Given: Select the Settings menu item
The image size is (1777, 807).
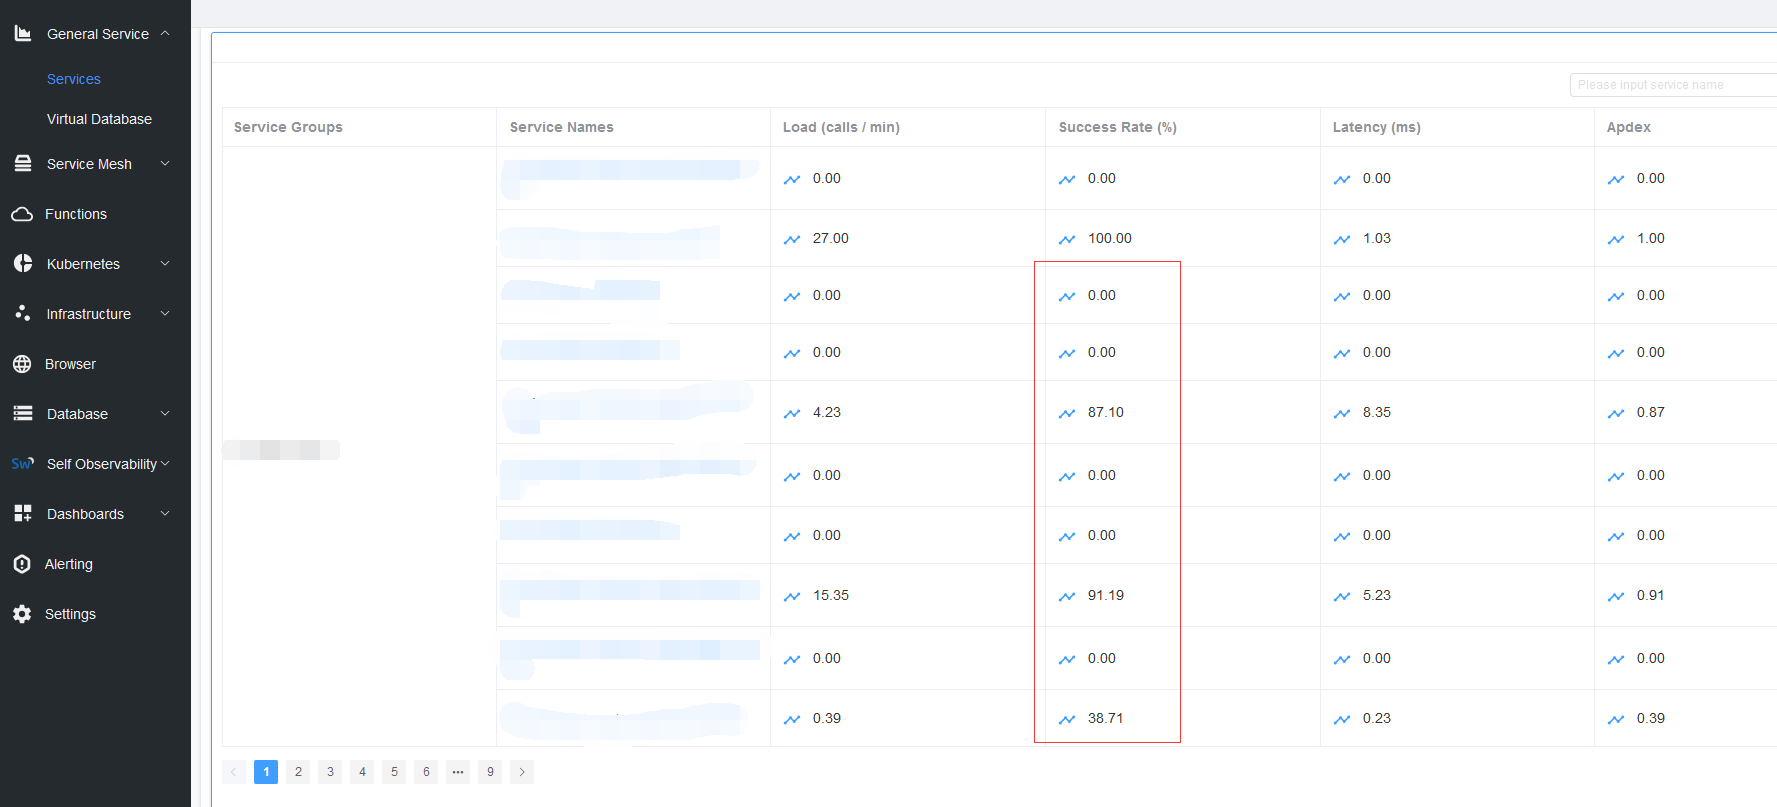Looking at the screenshot, I should (x=70, y=614).
